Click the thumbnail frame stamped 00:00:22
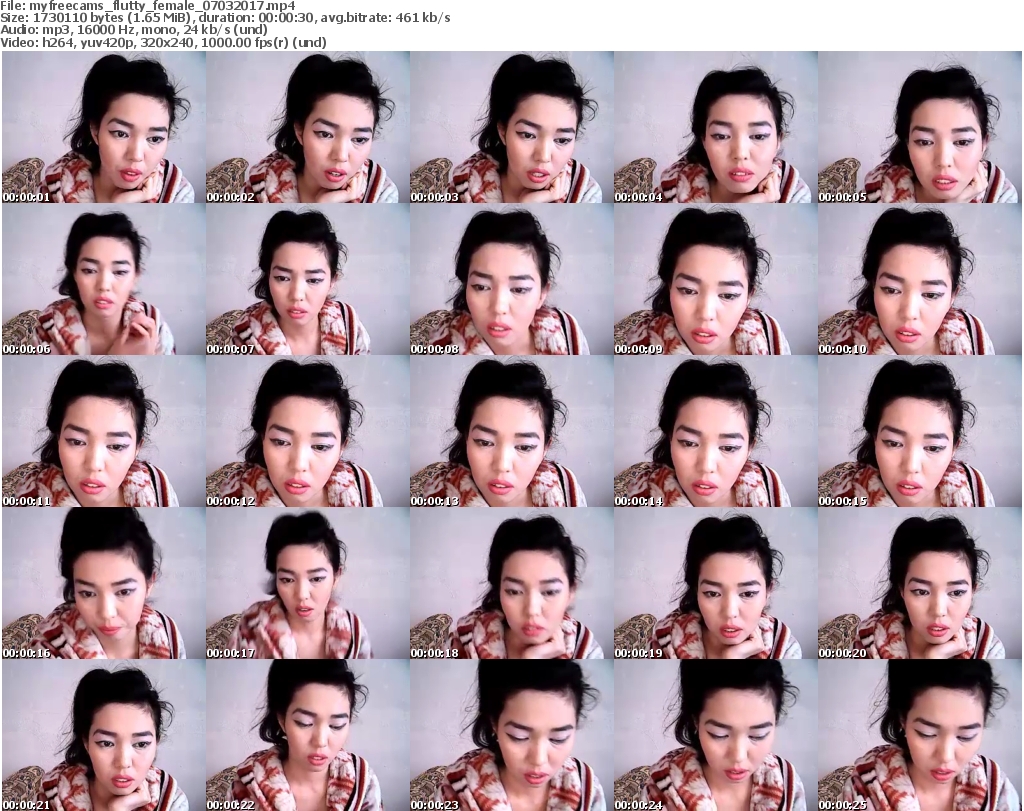1024x811 pixels. click(x=308, y=735)
